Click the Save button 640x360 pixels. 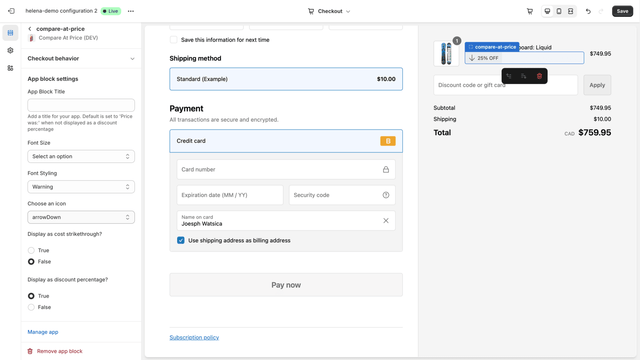pyautogui.click(x=622, y=11)
